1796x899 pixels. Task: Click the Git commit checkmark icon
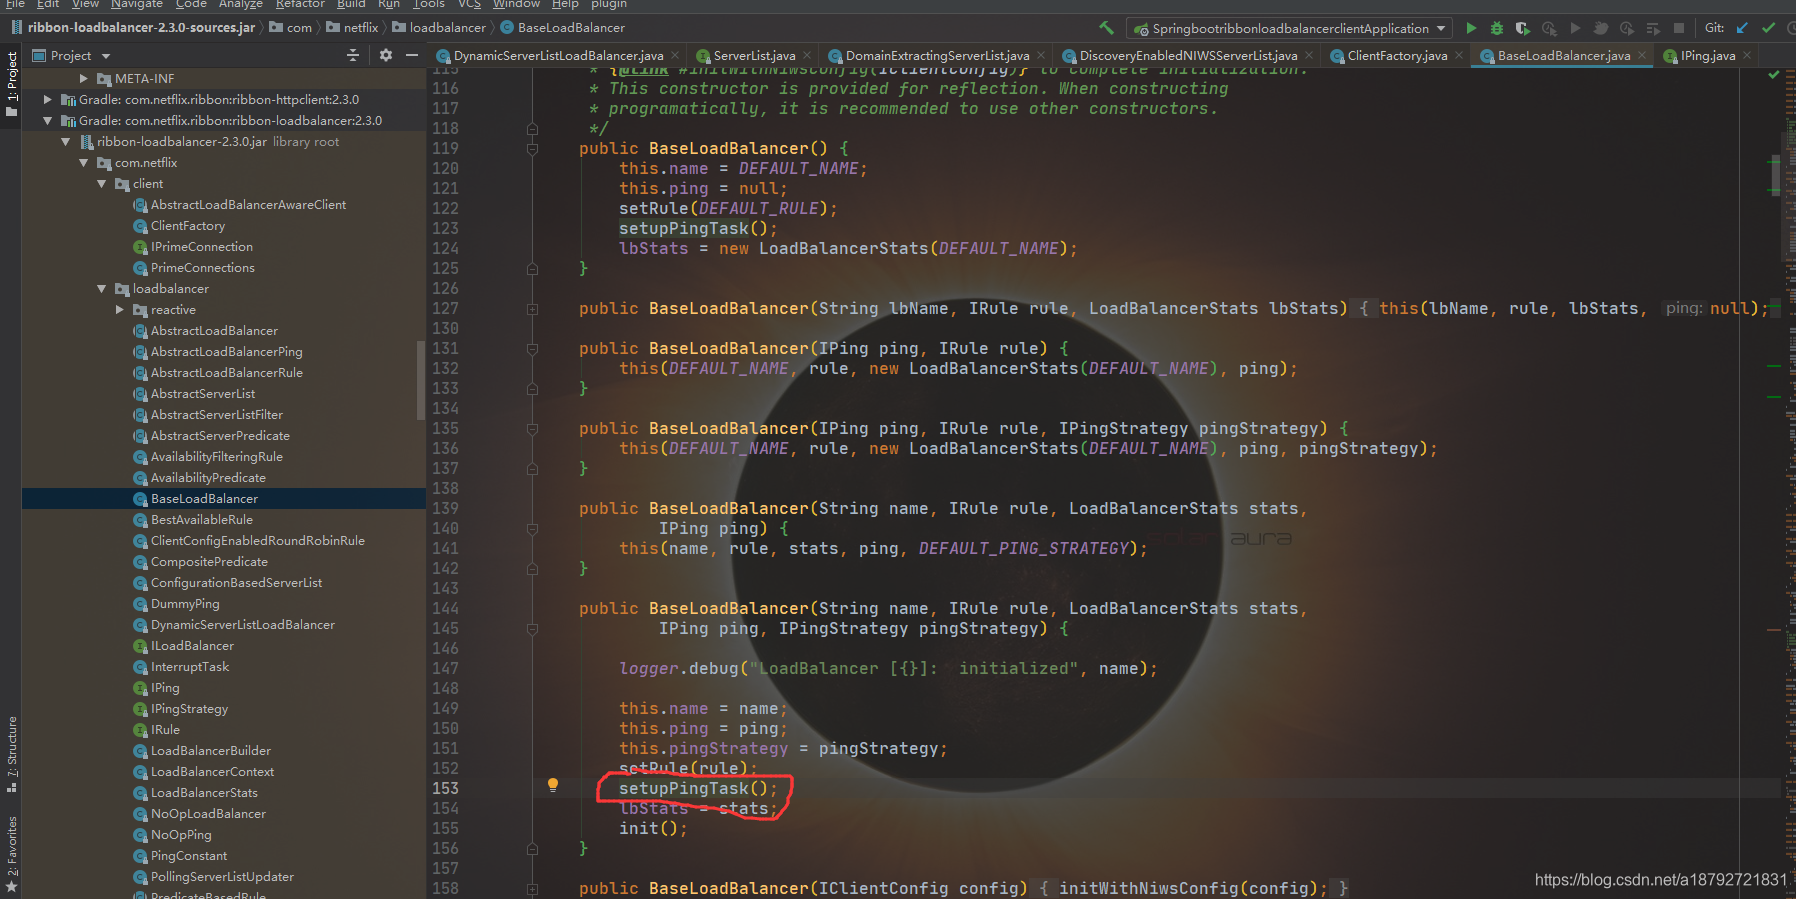1769,28
